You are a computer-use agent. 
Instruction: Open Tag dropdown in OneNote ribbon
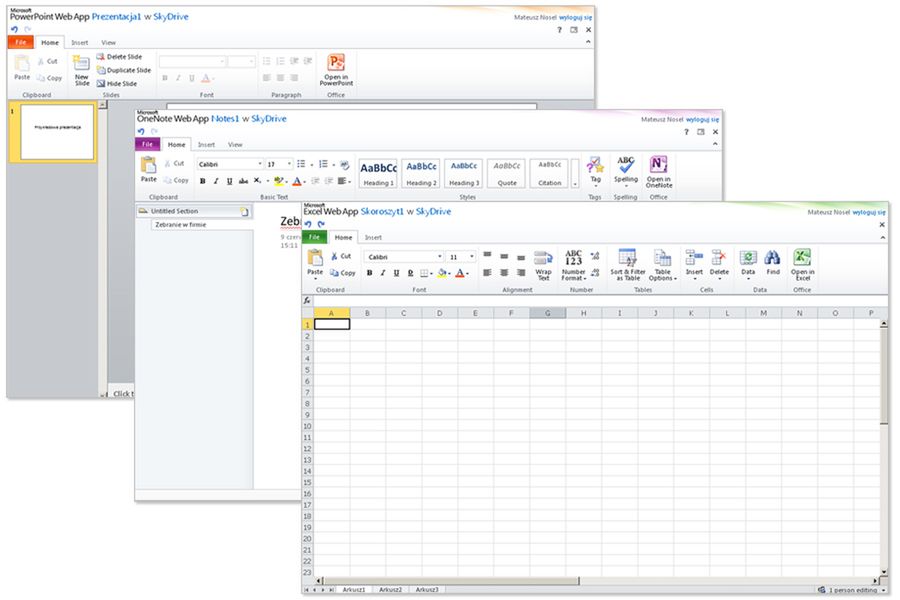(x=595, y=171)
